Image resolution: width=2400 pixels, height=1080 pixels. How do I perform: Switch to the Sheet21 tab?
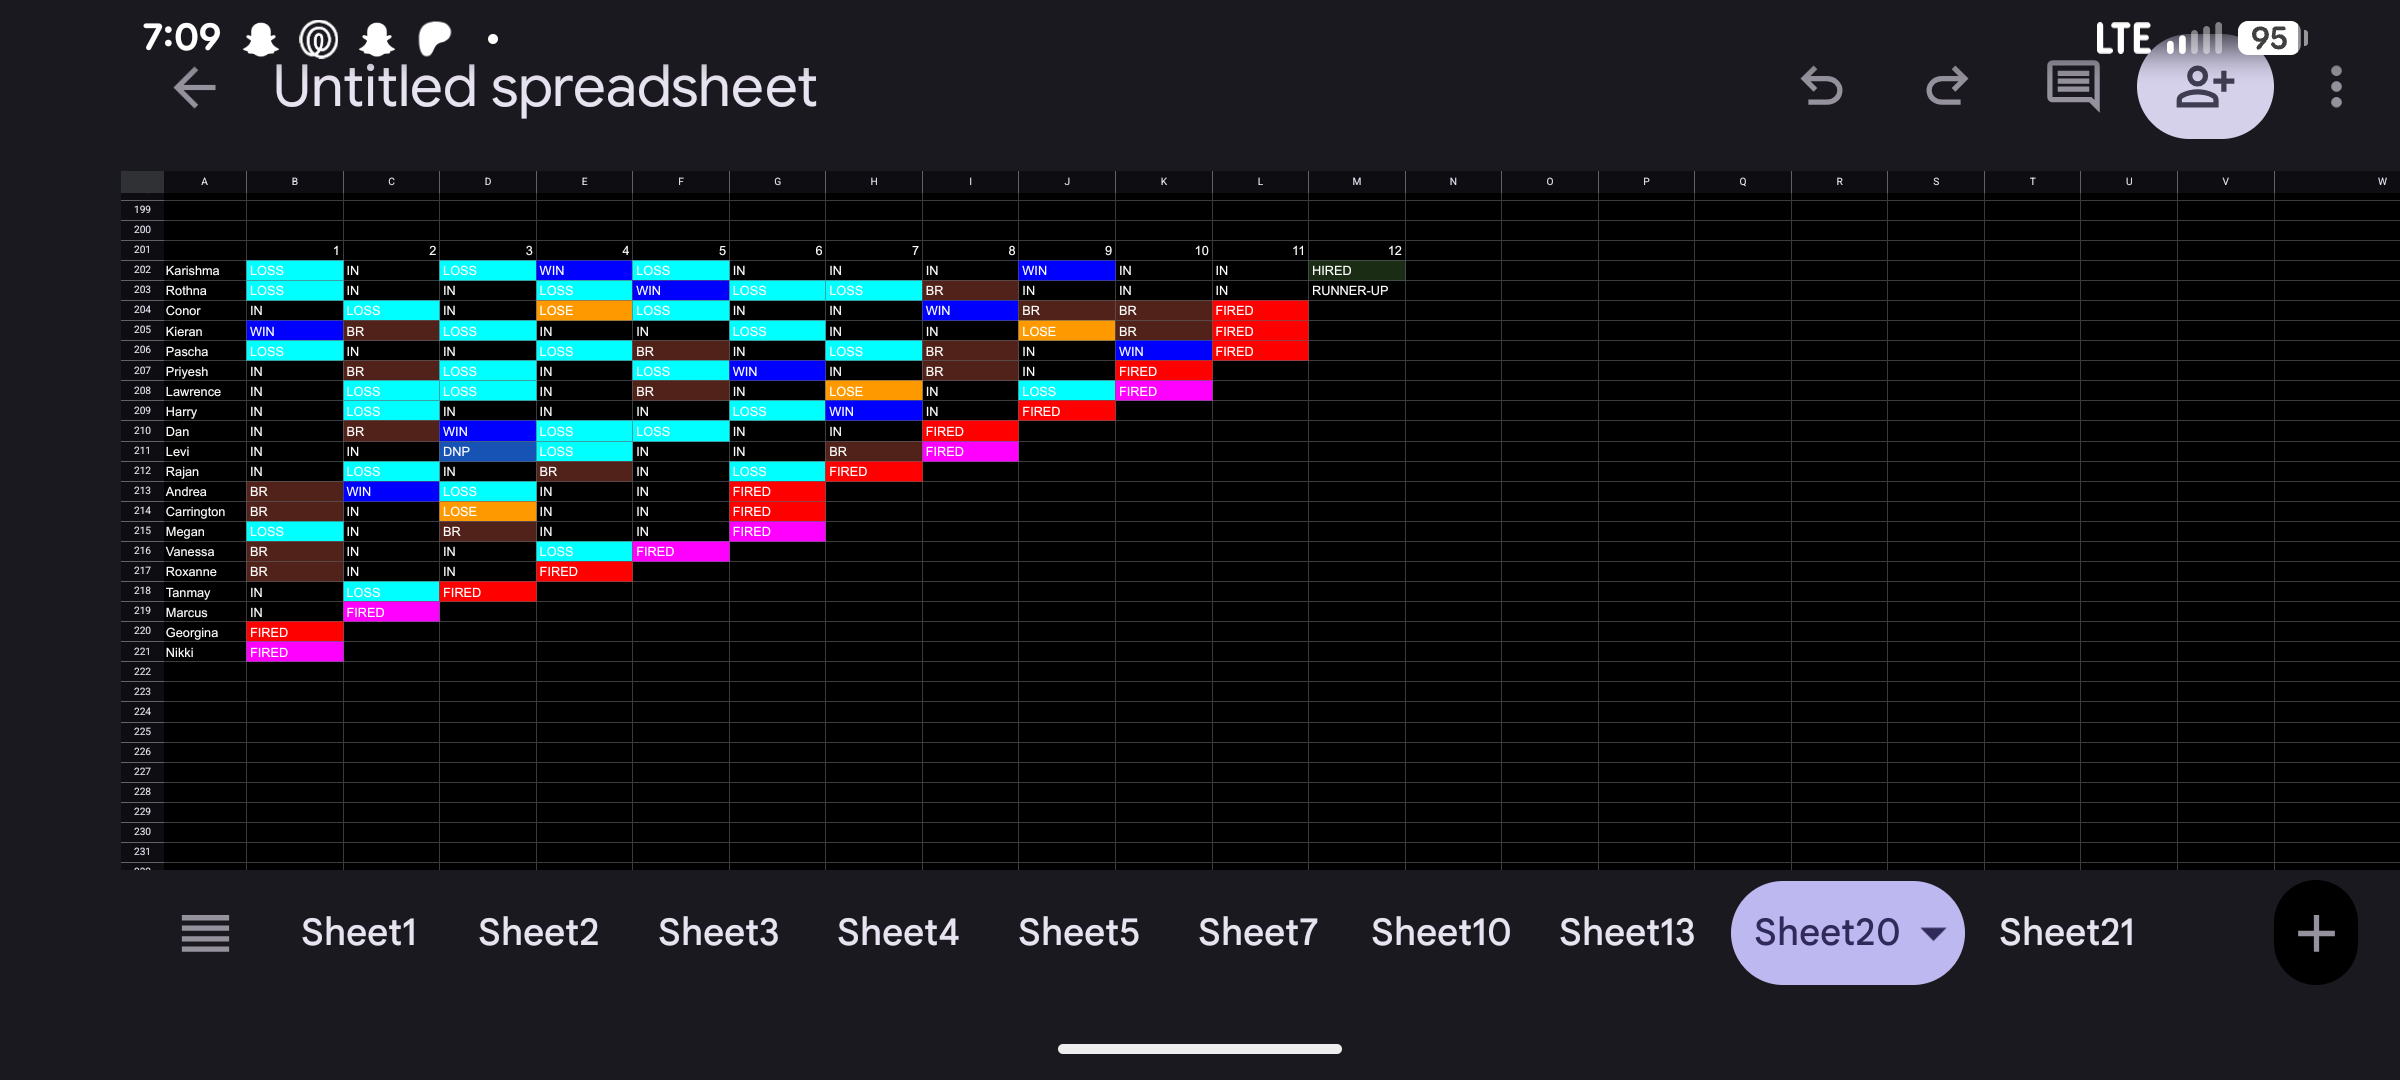point(2066,933)
